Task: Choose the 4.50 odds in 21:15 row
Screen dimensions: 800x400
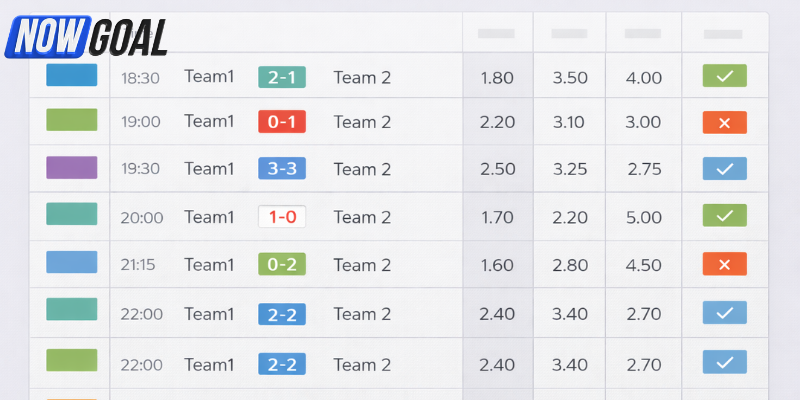Action: 644,265
